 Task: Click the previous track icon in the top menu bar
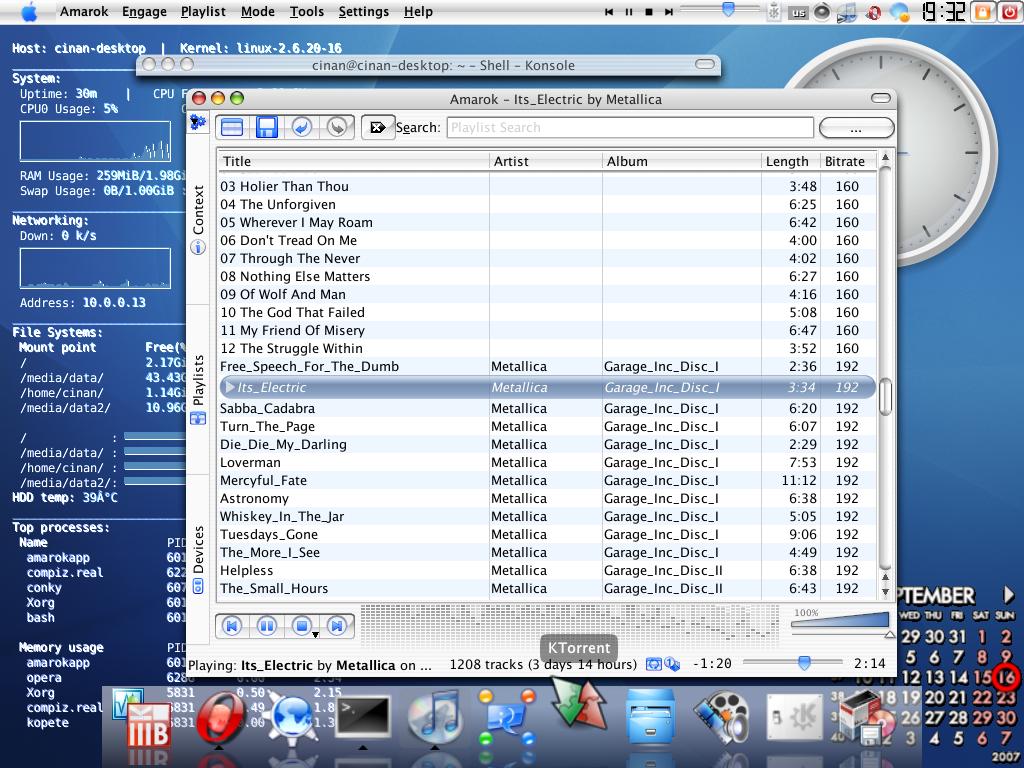(609, 12)
